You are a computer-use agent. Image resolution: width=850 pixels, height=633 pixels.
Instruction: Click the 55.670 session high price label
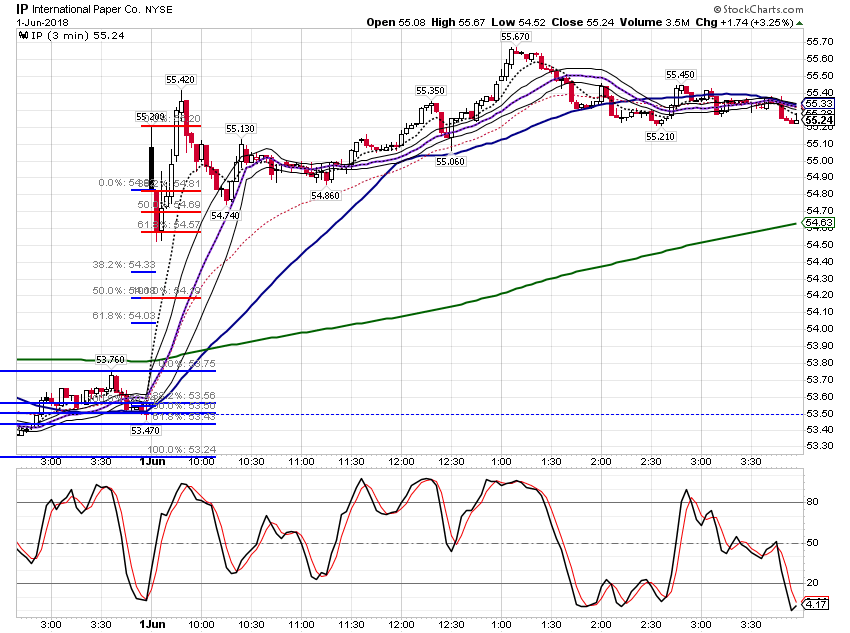click(x=516, y=37)
